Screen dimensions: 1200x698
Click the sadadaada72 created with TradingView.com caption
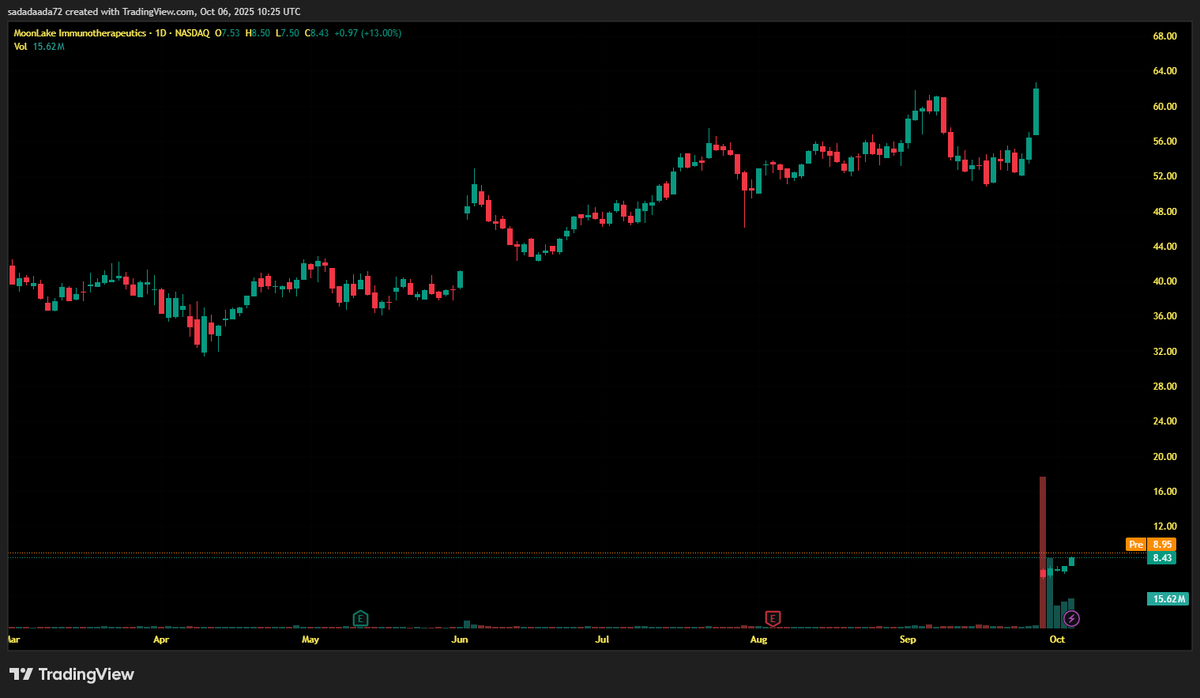(x=156, y=12)
